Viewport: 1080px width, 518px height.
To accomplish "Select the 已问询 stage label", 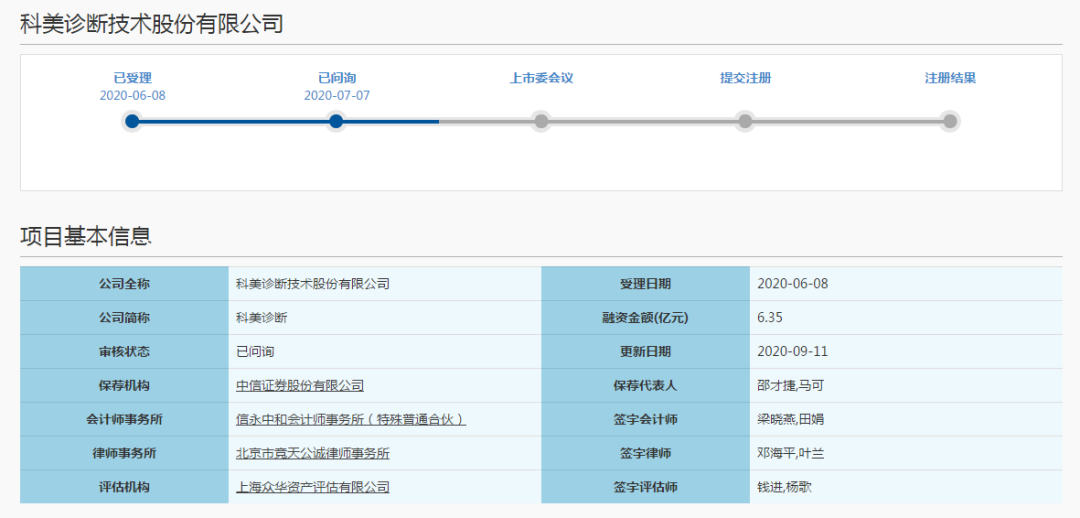I will 337,78.
